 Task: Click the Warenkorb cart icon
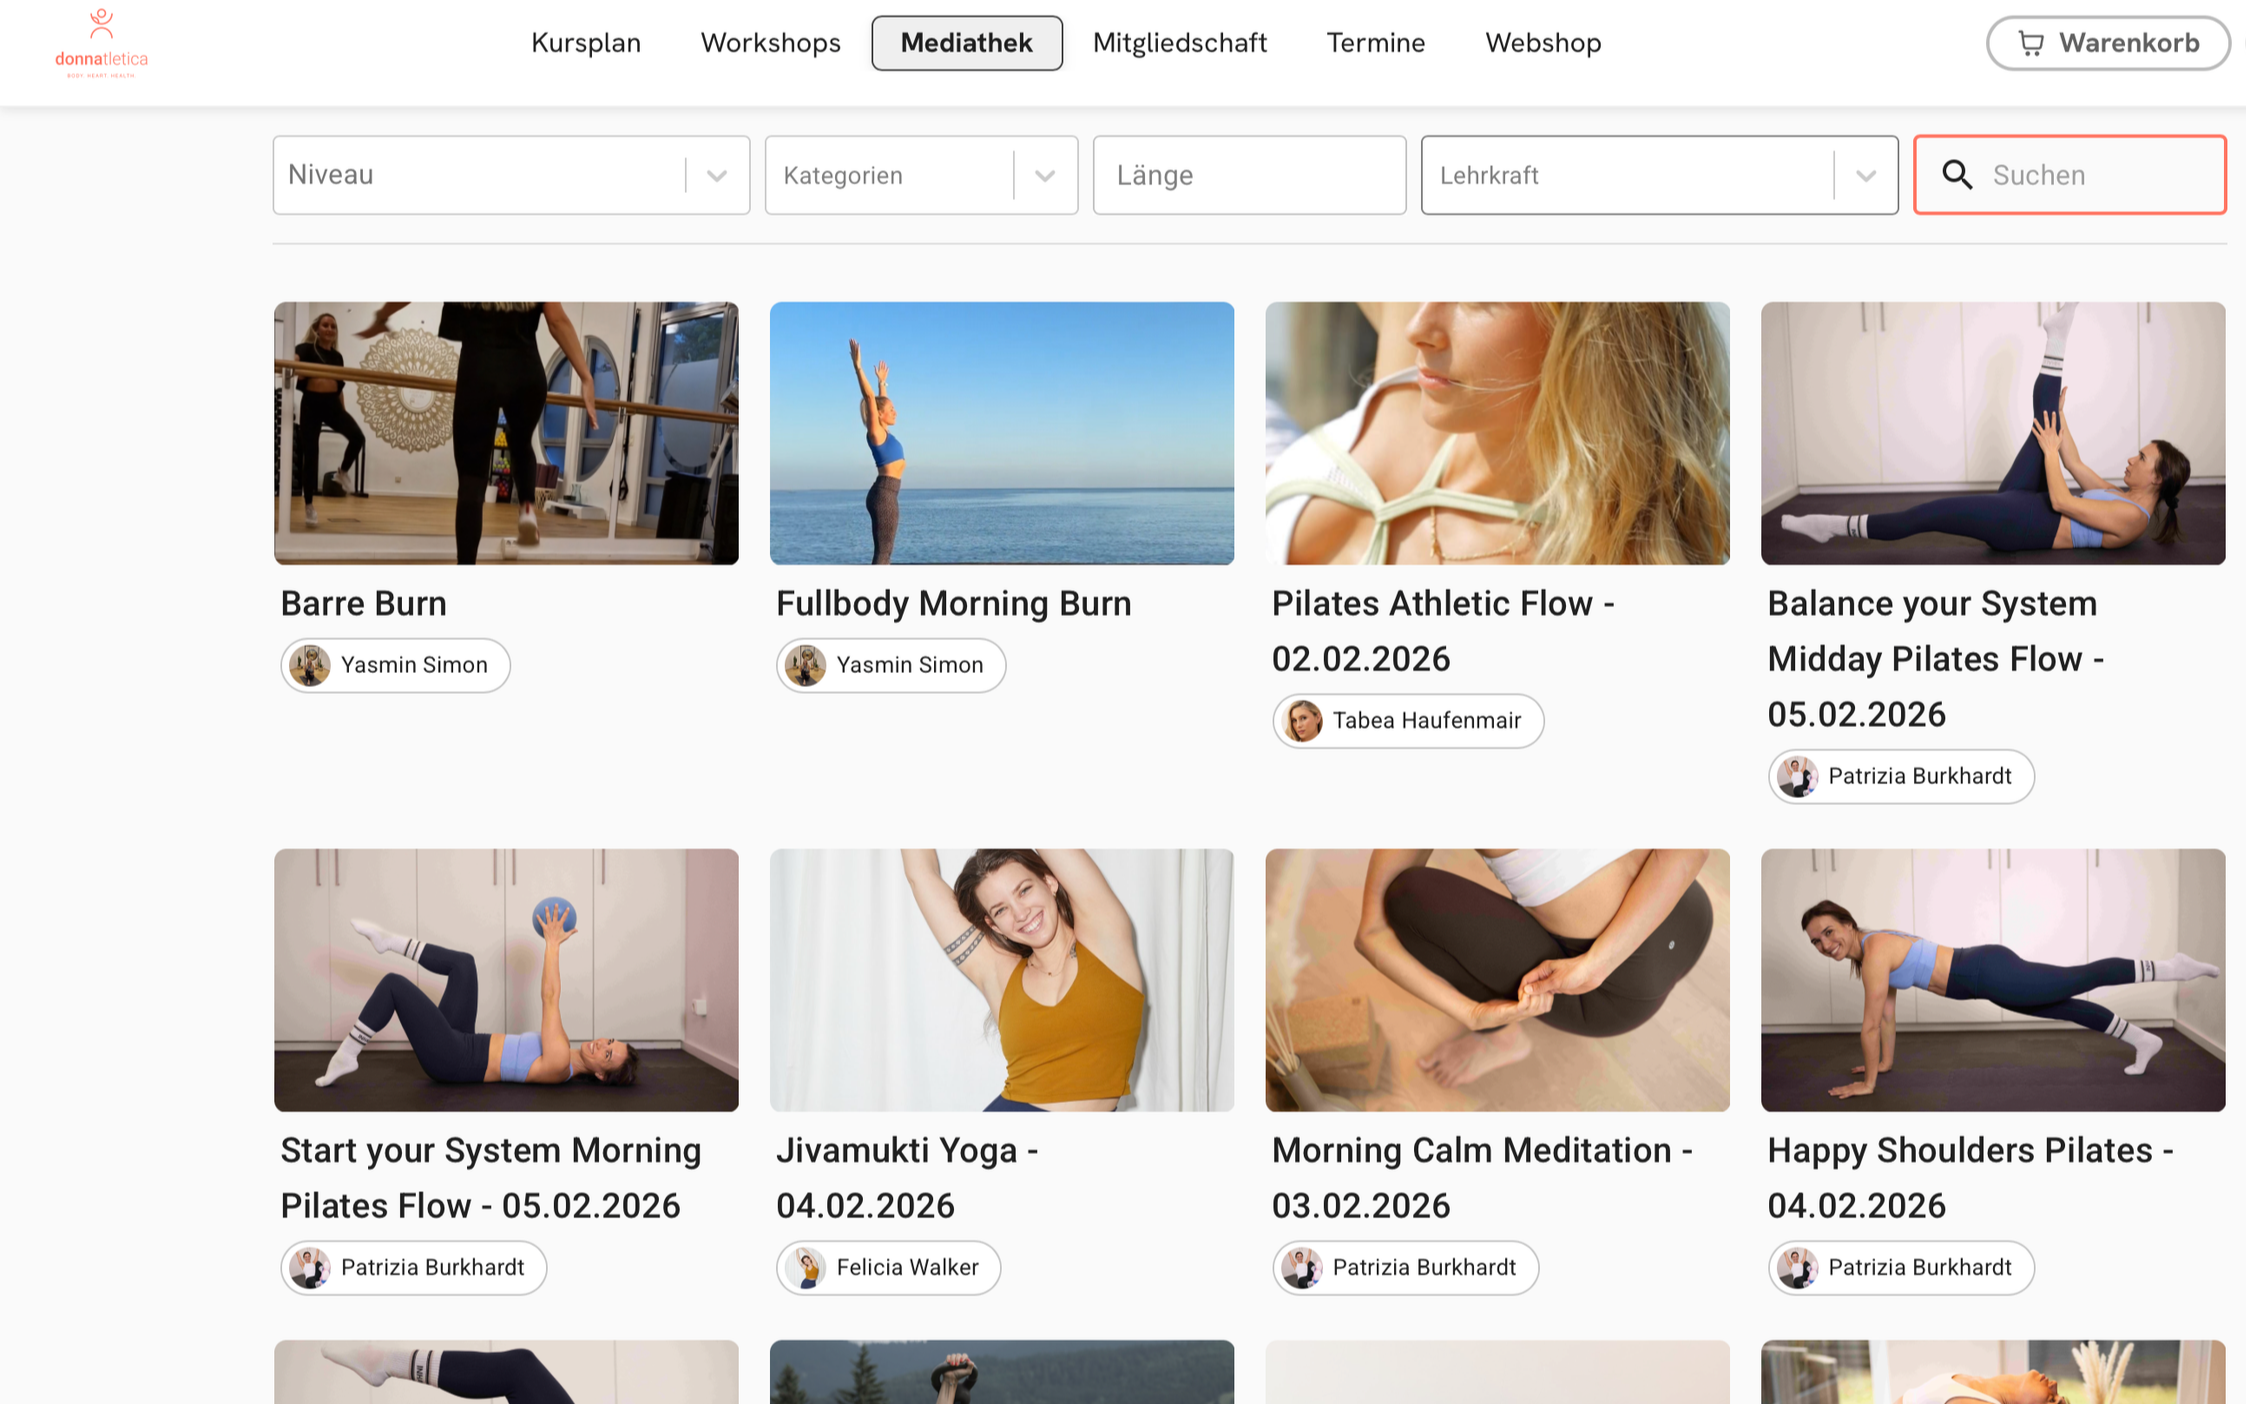(2030, 43)
